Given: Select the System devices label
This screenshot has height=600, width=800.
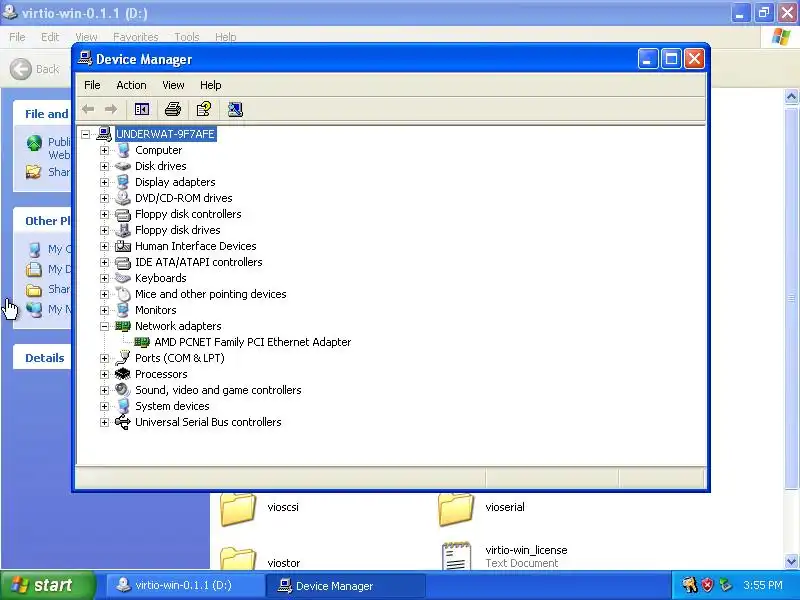Looking at the screenshot, I should [172, 406].
